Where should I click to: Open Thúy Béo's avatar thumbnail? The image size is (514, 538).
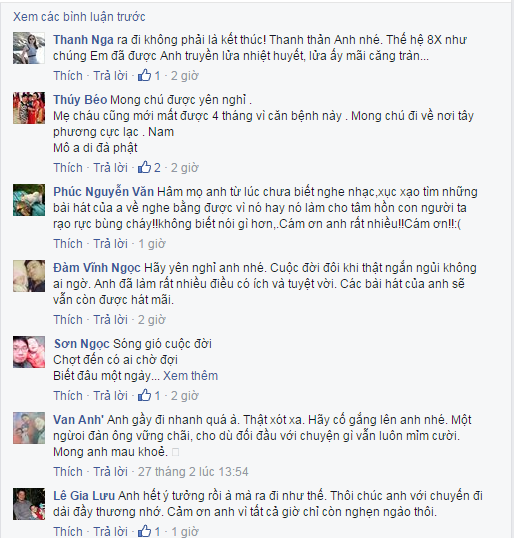click(x=29, y=108)
